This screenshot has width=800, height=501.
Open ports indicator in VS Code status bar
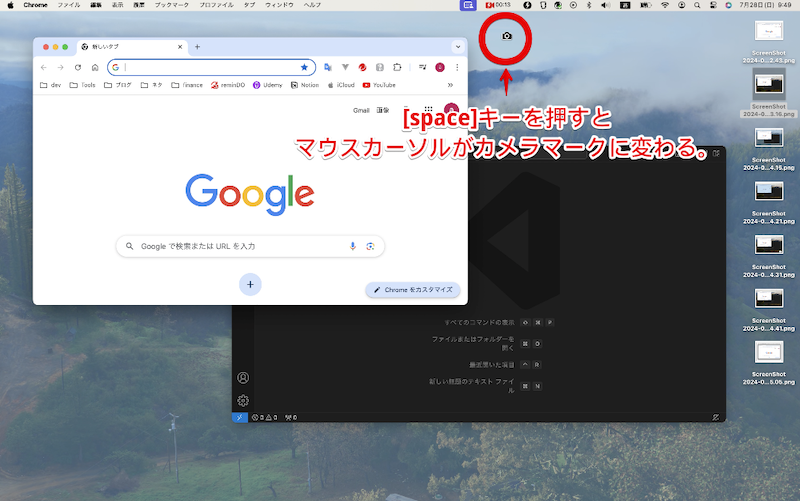click(x=291, y=417)
